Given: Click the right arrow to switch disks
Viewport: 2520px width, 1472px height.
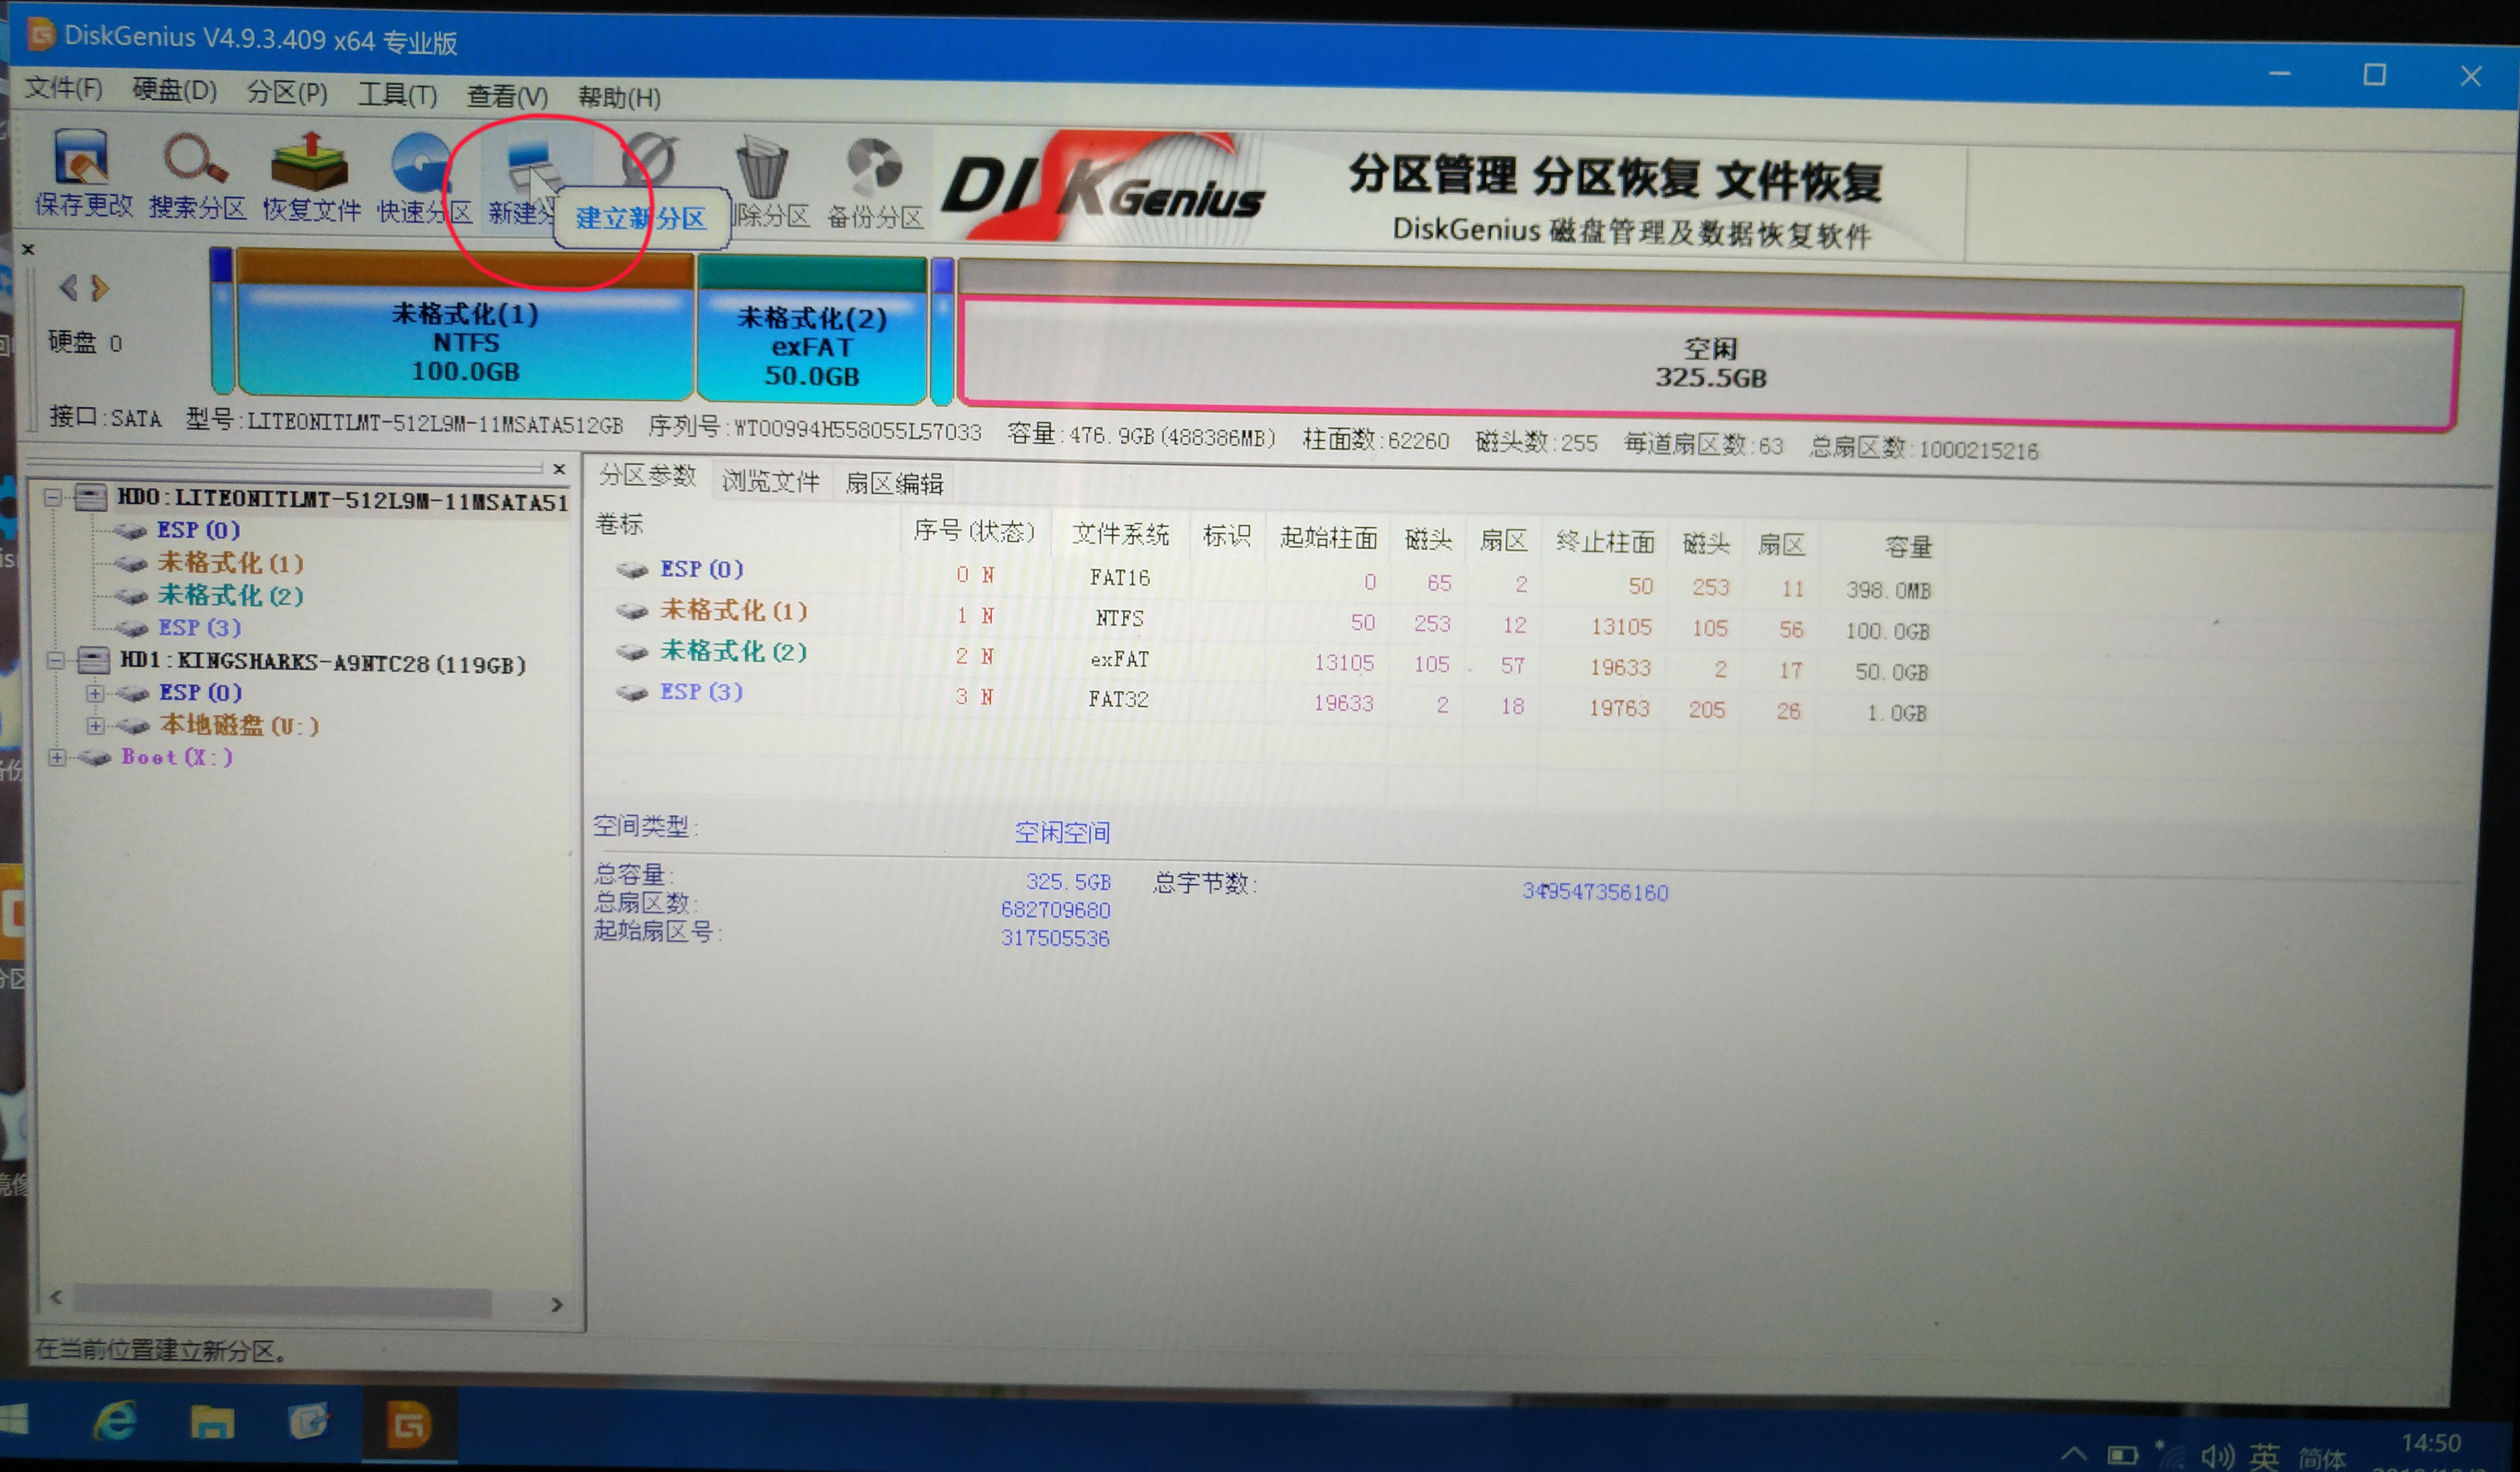Looking at the screenshot, I should pos(99,289).
